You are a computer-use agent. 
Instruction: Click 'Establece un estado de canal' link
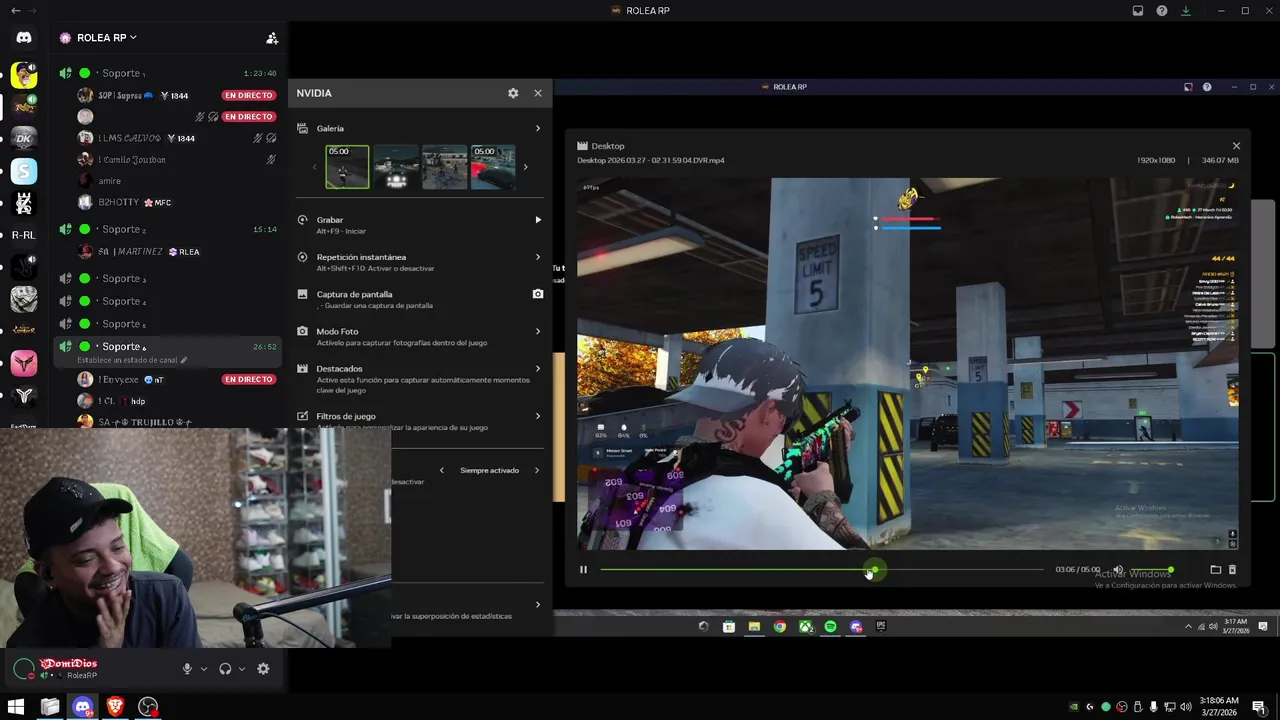pos(132,360)
